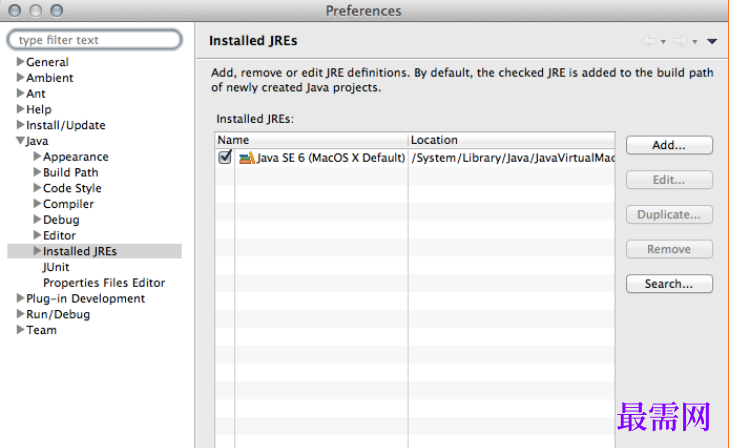This screenshot has height=448, width=729.
Task: Click the back navigation arrow icon
Action: pyautogui.click(x=649, y=41)
